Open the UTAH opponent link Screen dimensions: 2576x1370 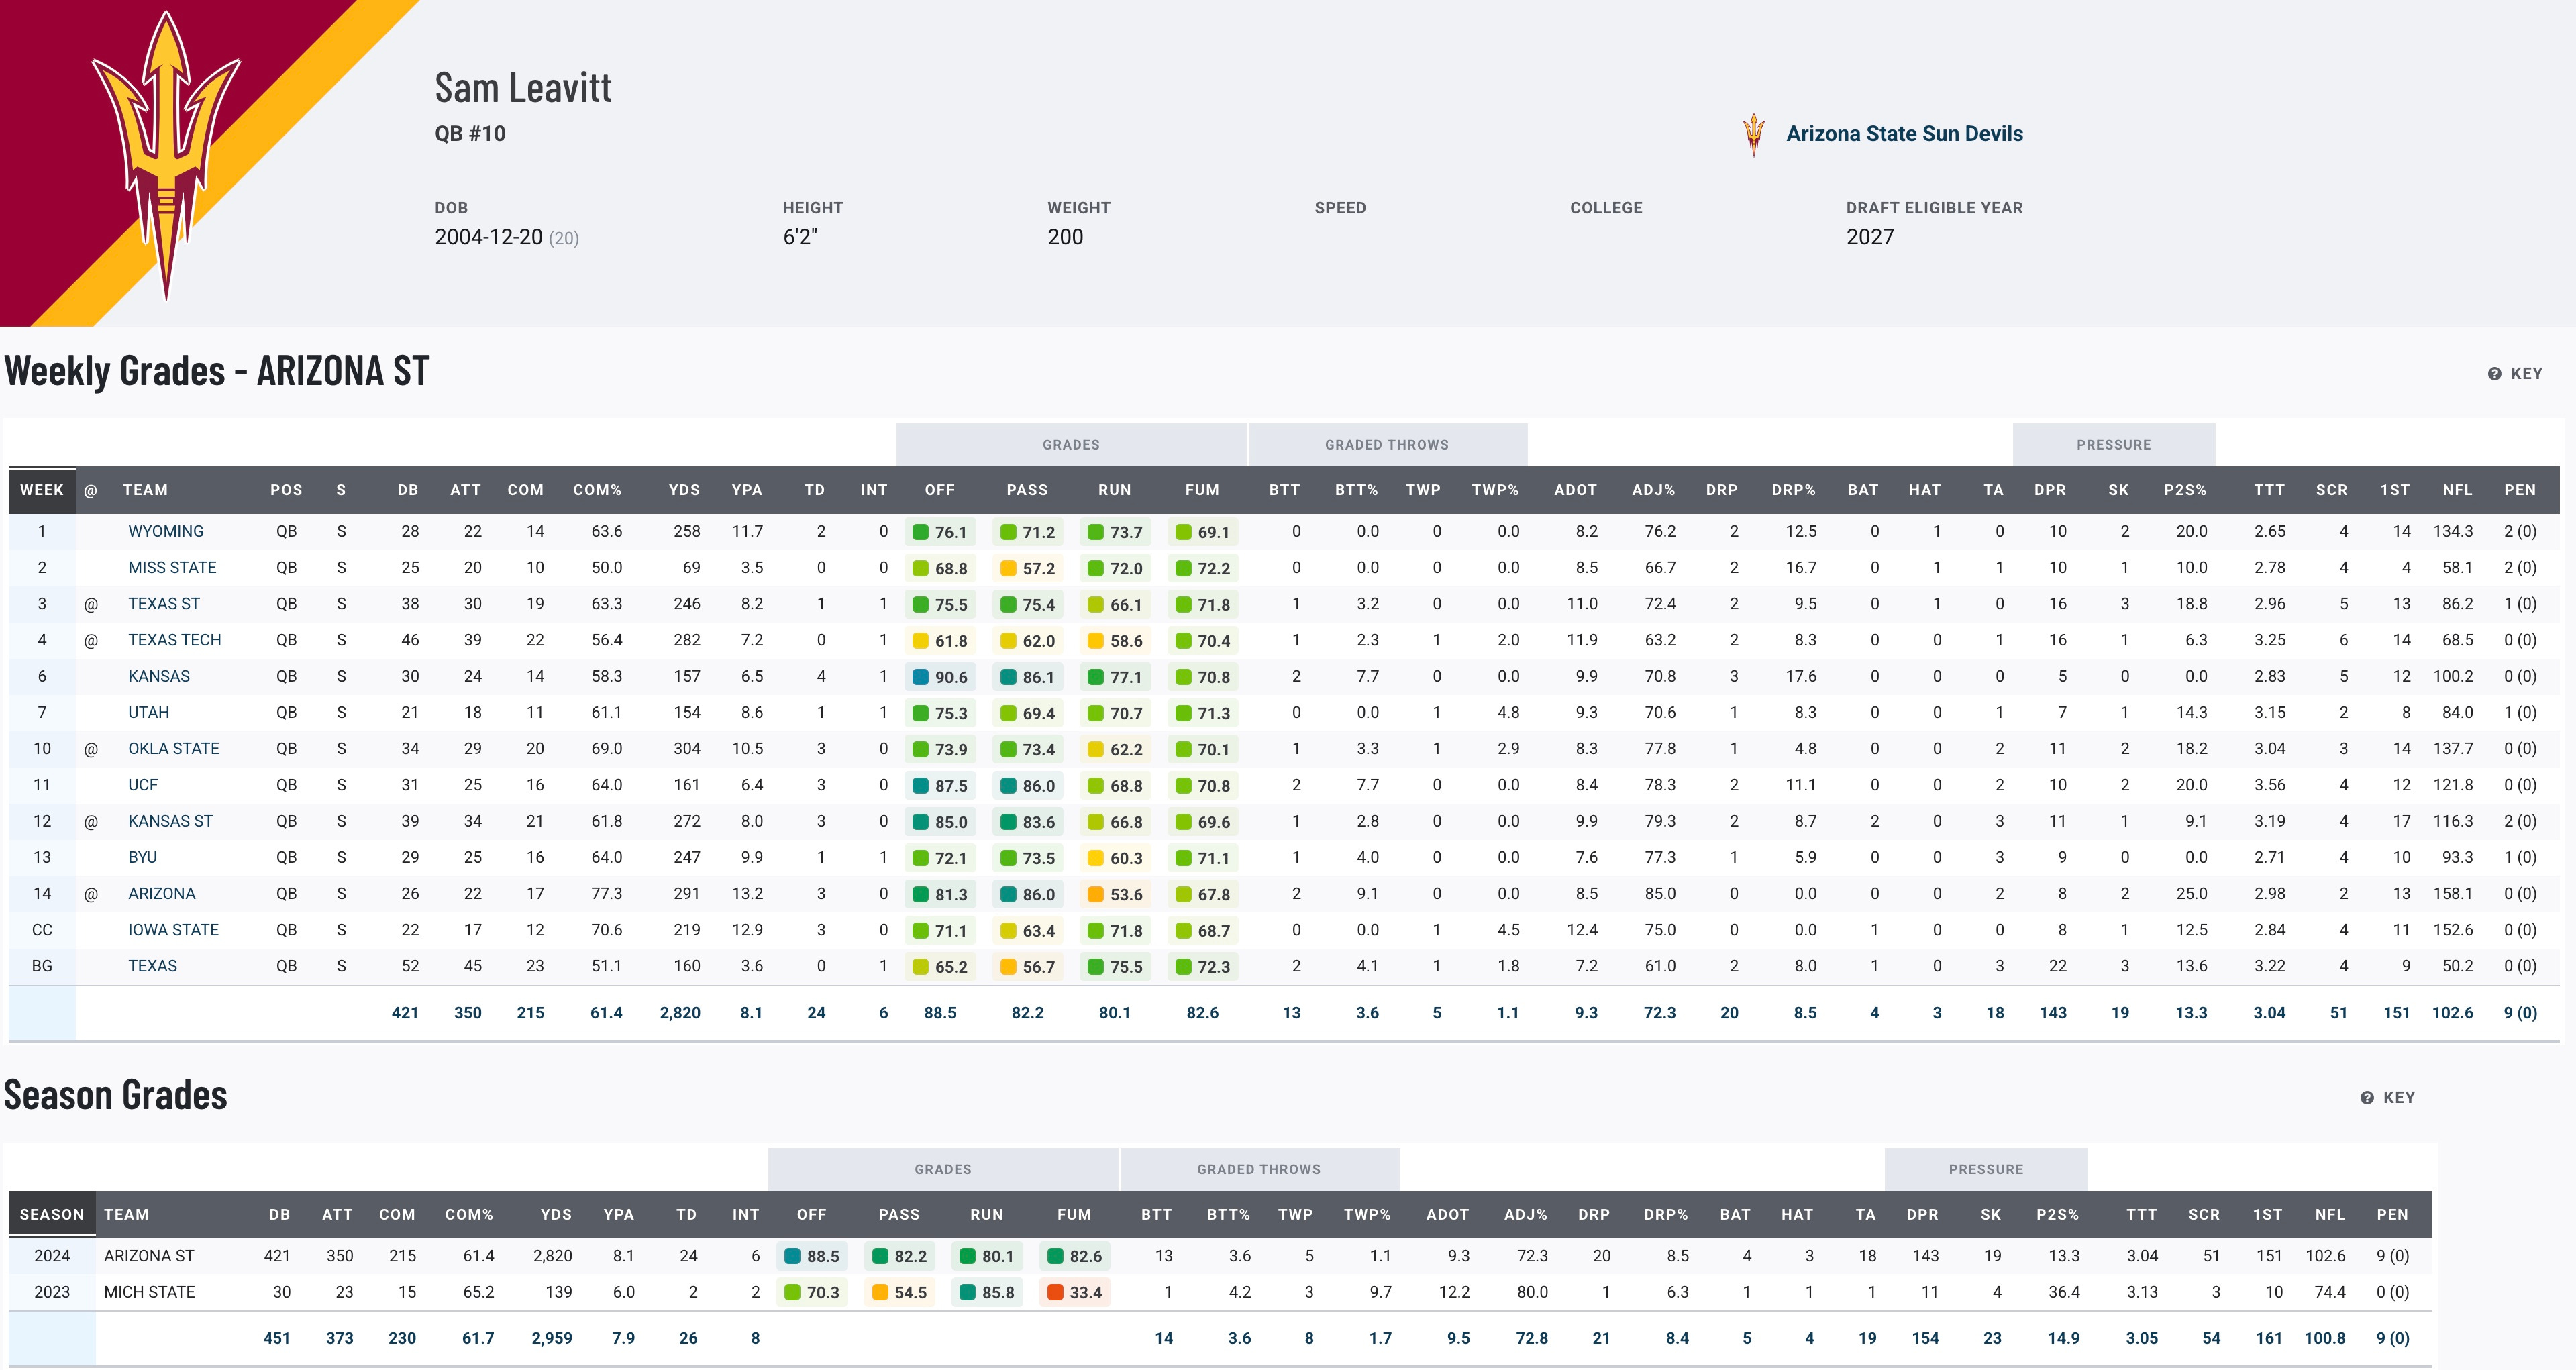coord(148,712)
